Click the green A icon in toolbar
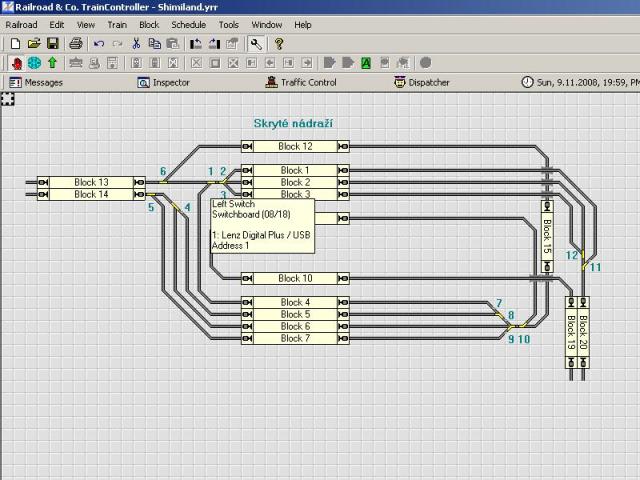This screenshot has width=640, height=480. [x=366, y=63]
